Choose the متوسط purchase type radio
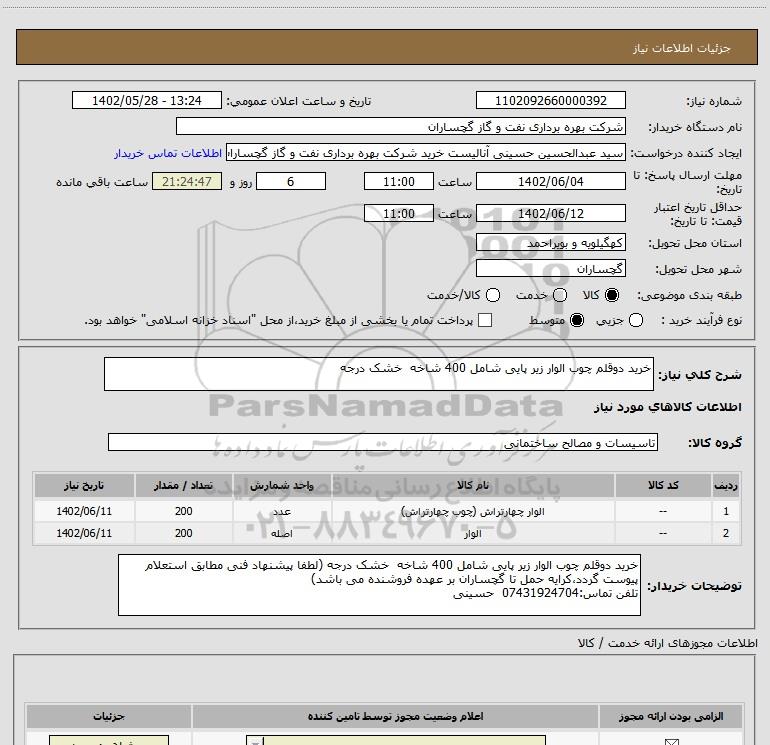 click(x=577, y=320)
